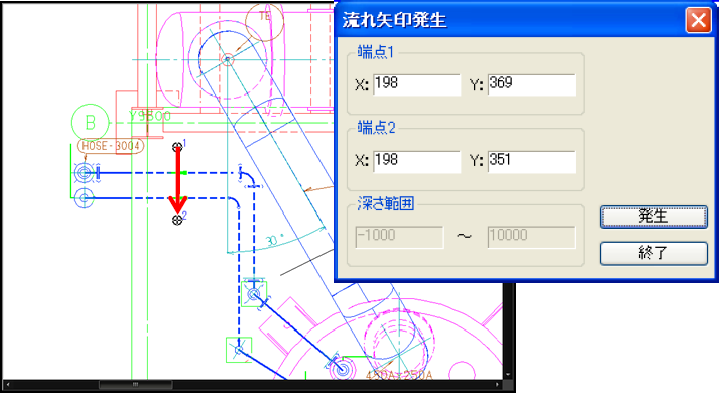Click the green boxed valve symbol
The height and width of the screenshot is (393, 719).
(x=254, y=293)
